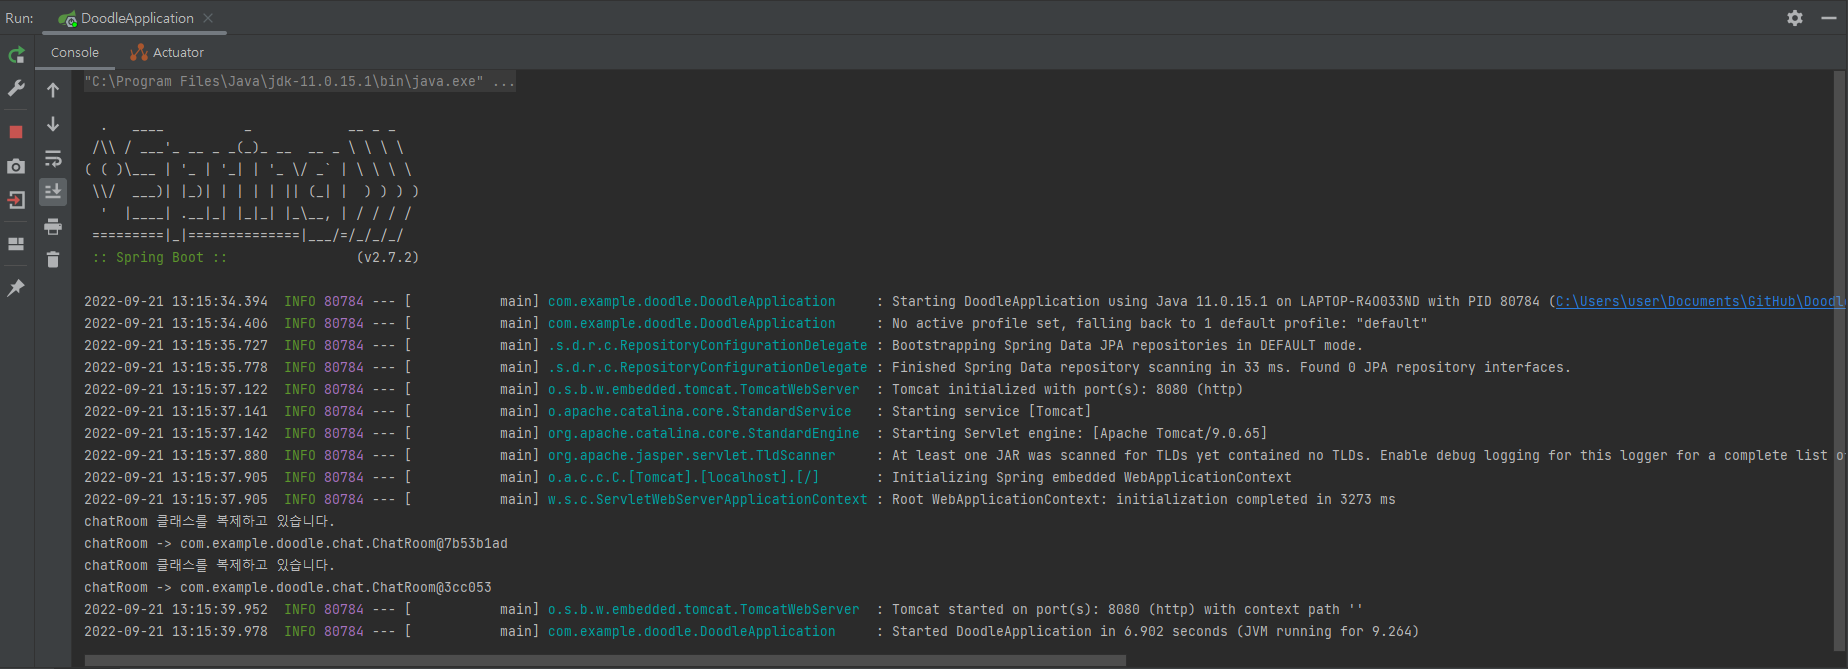This screenshot has height=669, width=1848.
Task: Jump up the stack trace arrow
Action: (53, 90)
